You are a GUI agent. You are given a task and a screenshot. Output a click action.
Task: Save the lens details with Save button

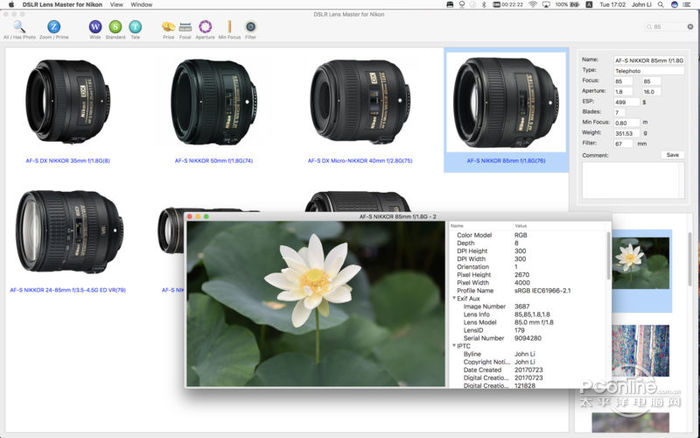coord(672,155)
